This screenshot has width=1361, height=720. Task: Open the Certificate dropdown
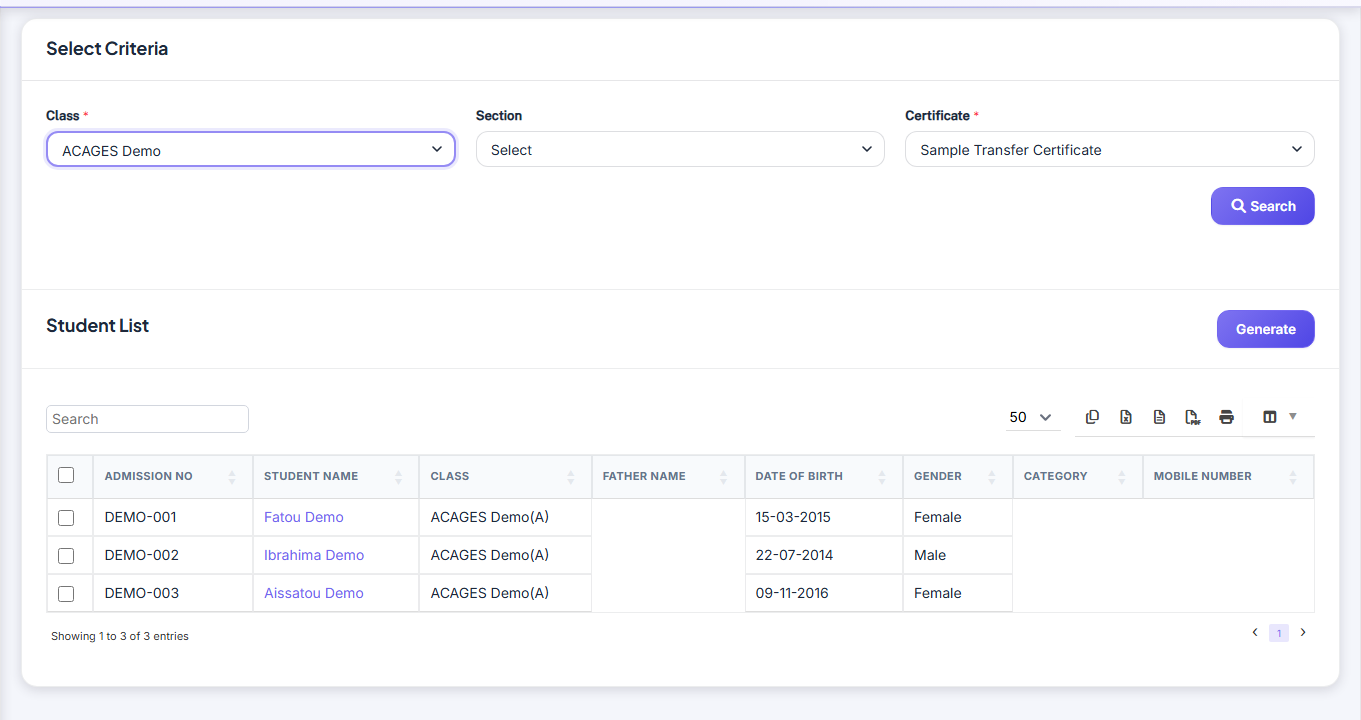tap(1110, 150)
